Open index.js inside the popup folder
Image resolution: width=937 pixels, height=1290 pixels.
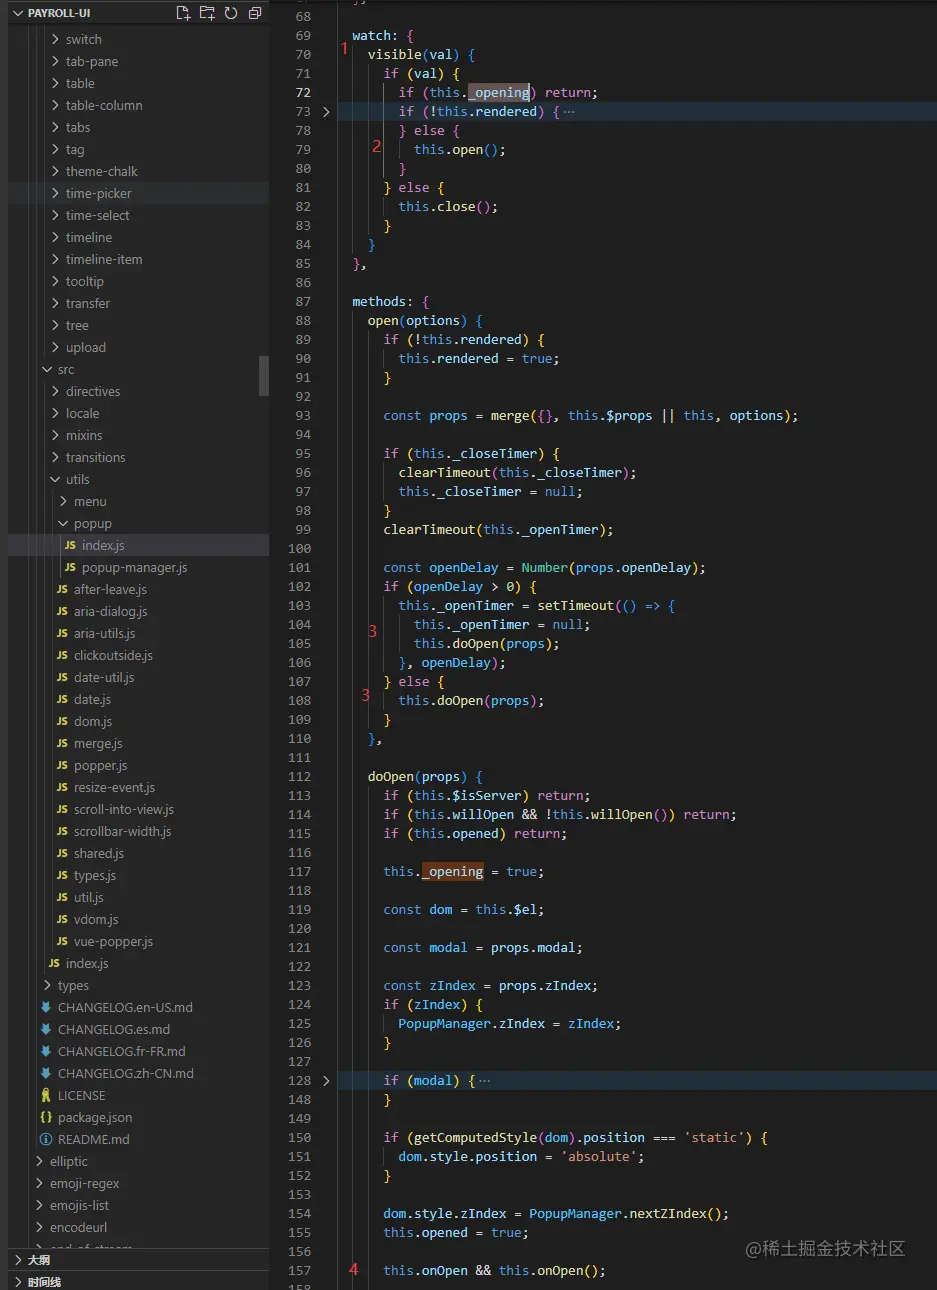click(103, 545)
